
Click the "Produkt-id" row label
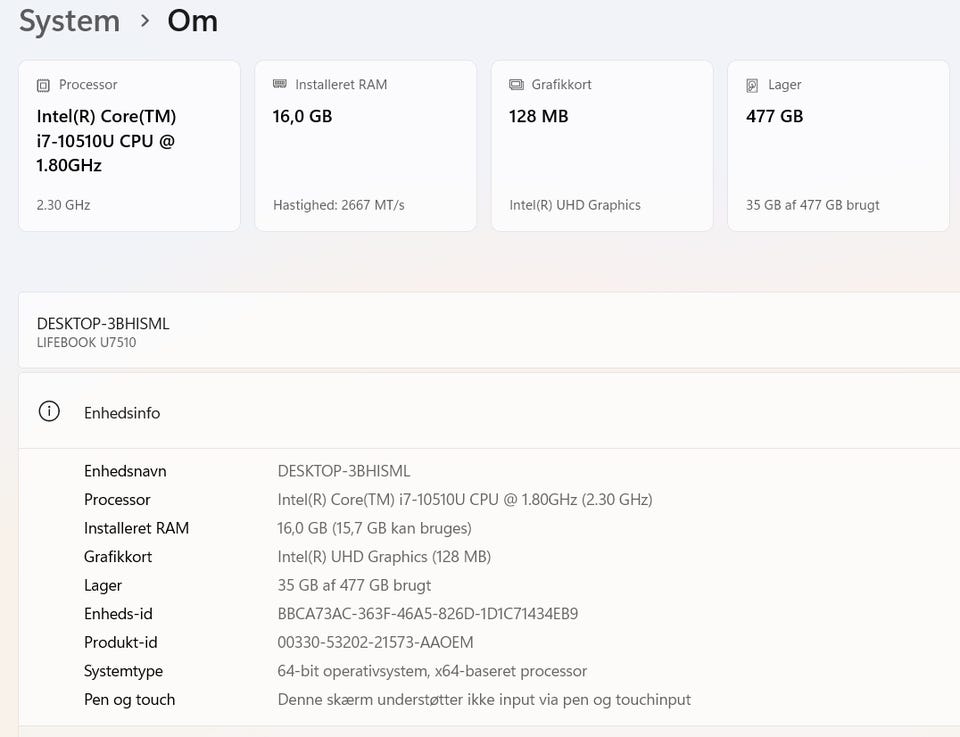pyautogui.click(x=121, y=643)
